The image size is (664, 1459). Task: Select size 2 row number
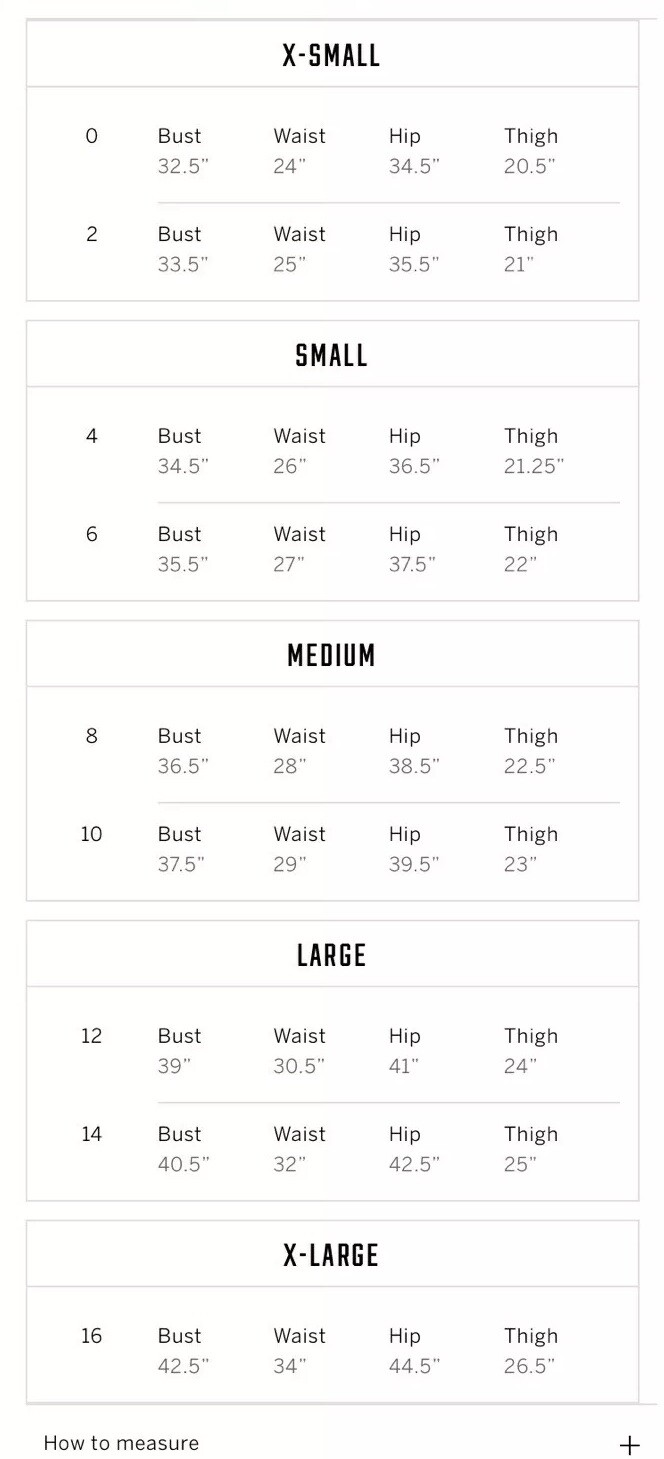(x=92, y=234)
